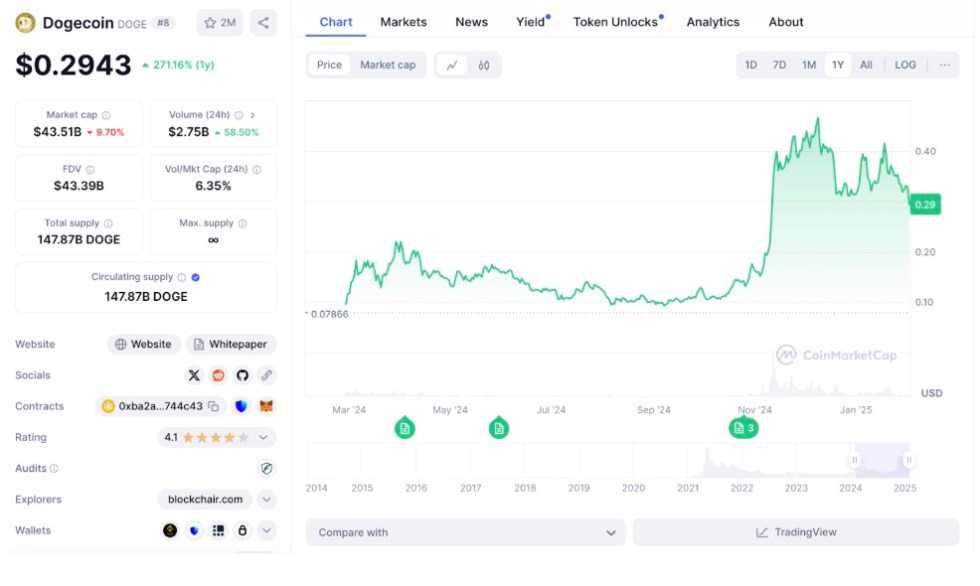
Task: Open chart in TradingView button
Action: click(x=796, y=533)
